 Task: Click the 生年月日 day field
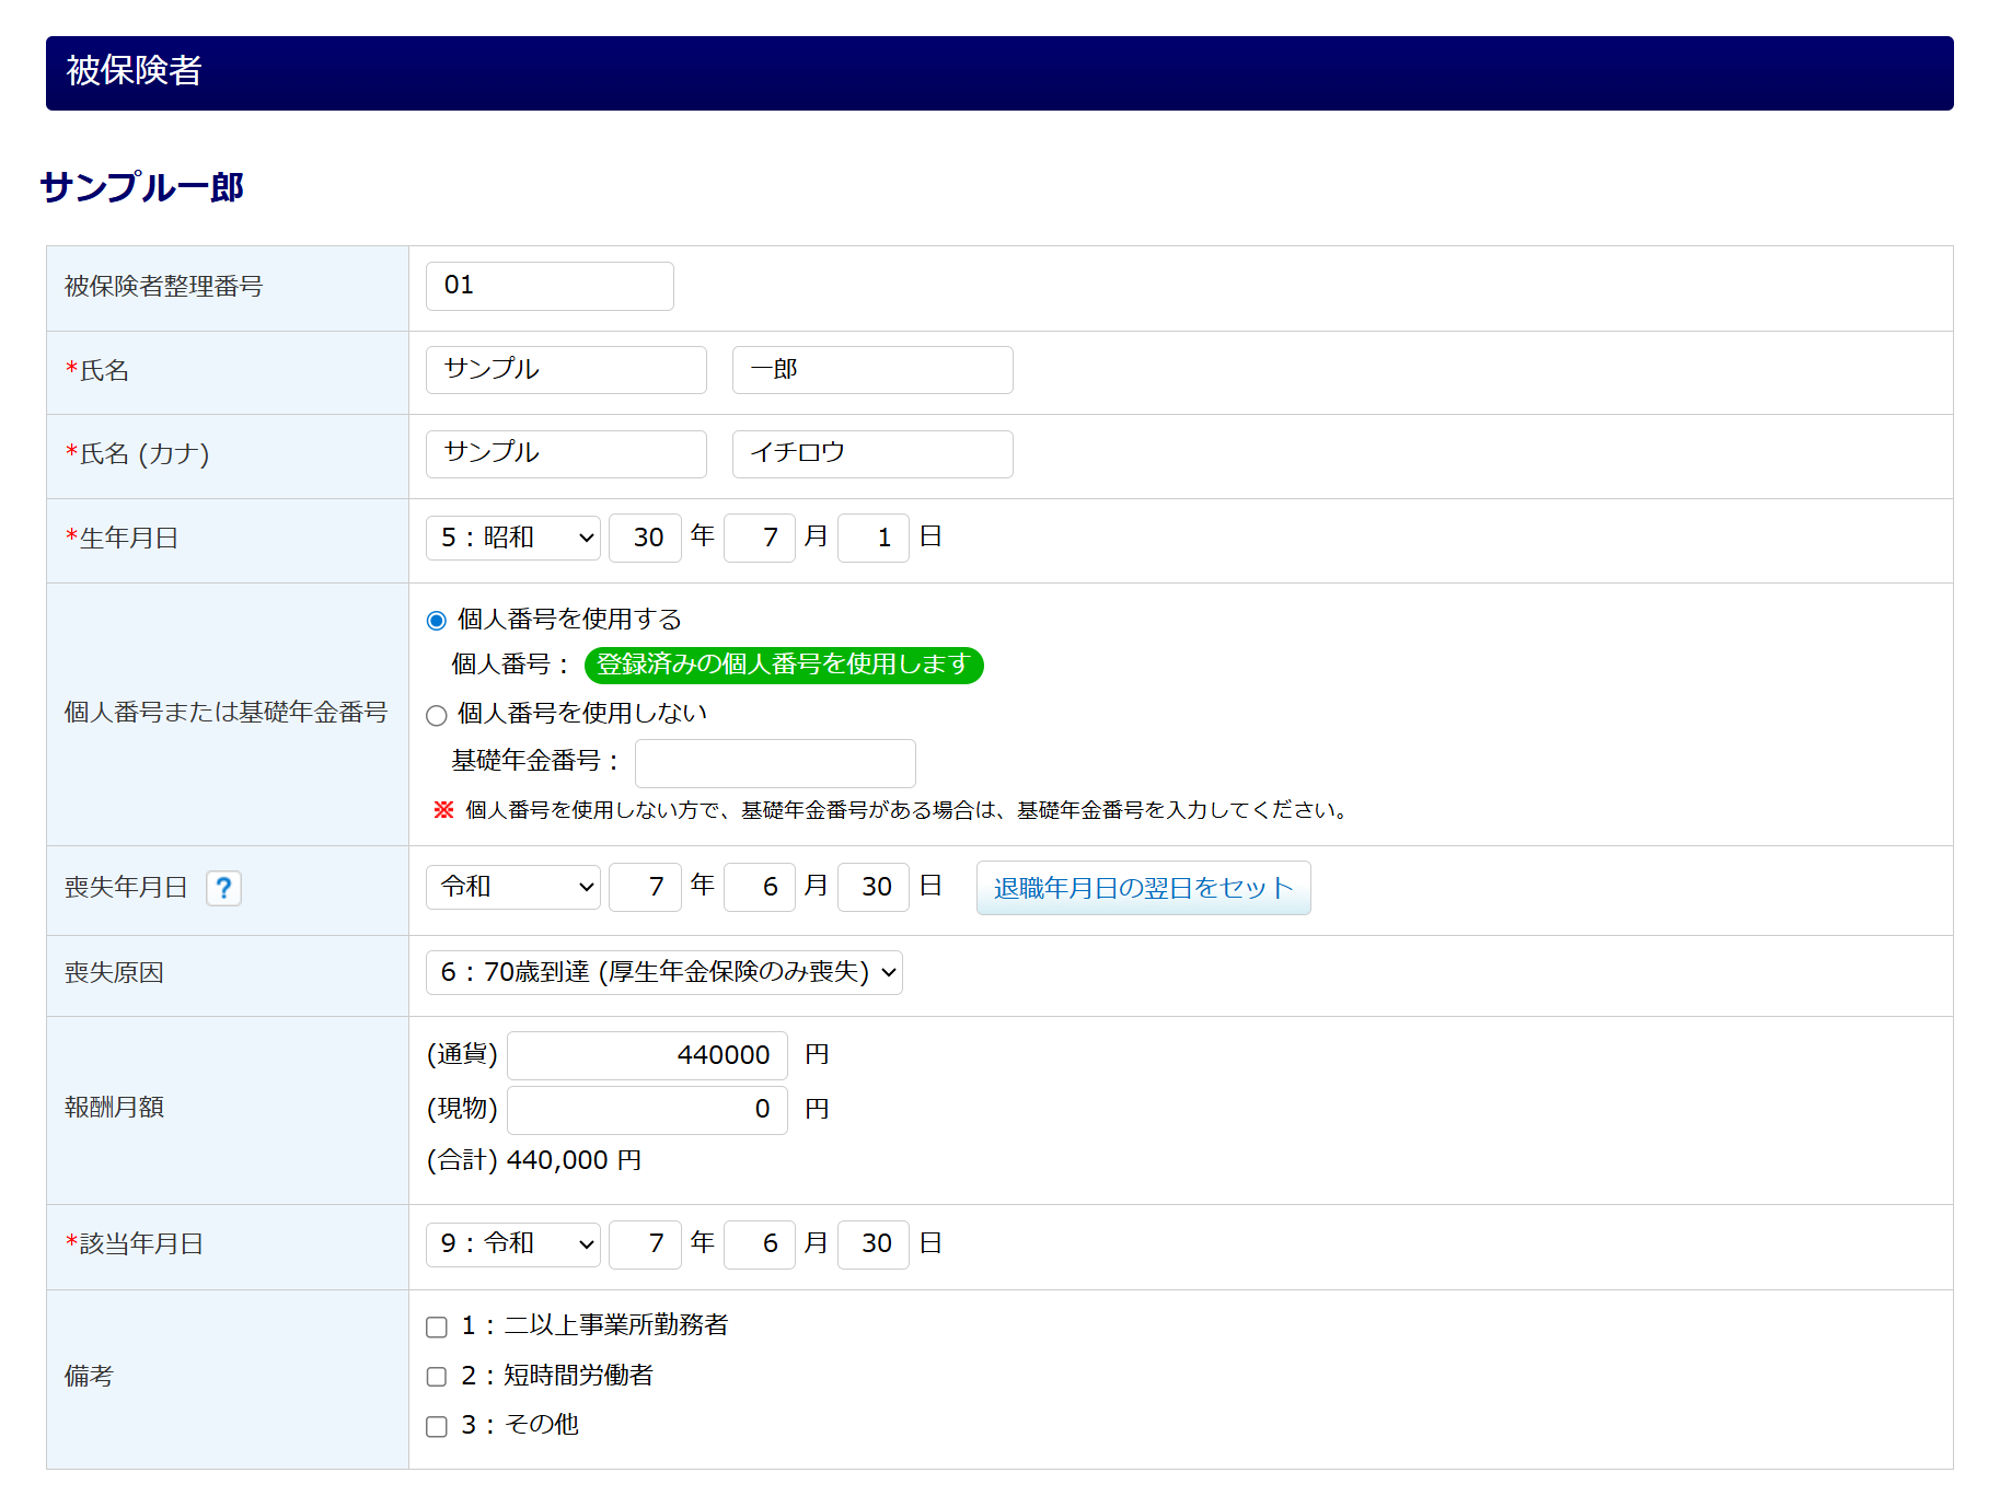point(873,538)
